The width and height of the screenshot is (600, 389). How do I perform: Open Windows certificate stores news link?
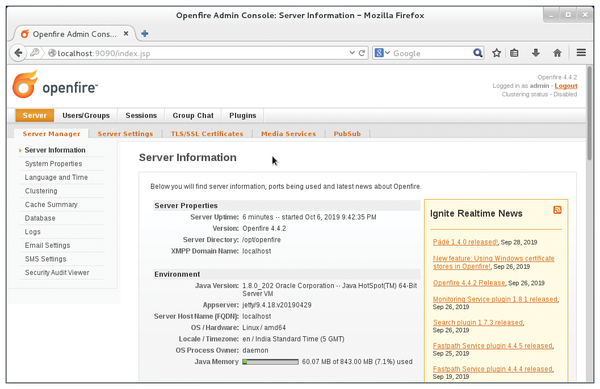[x=493, y=262]
